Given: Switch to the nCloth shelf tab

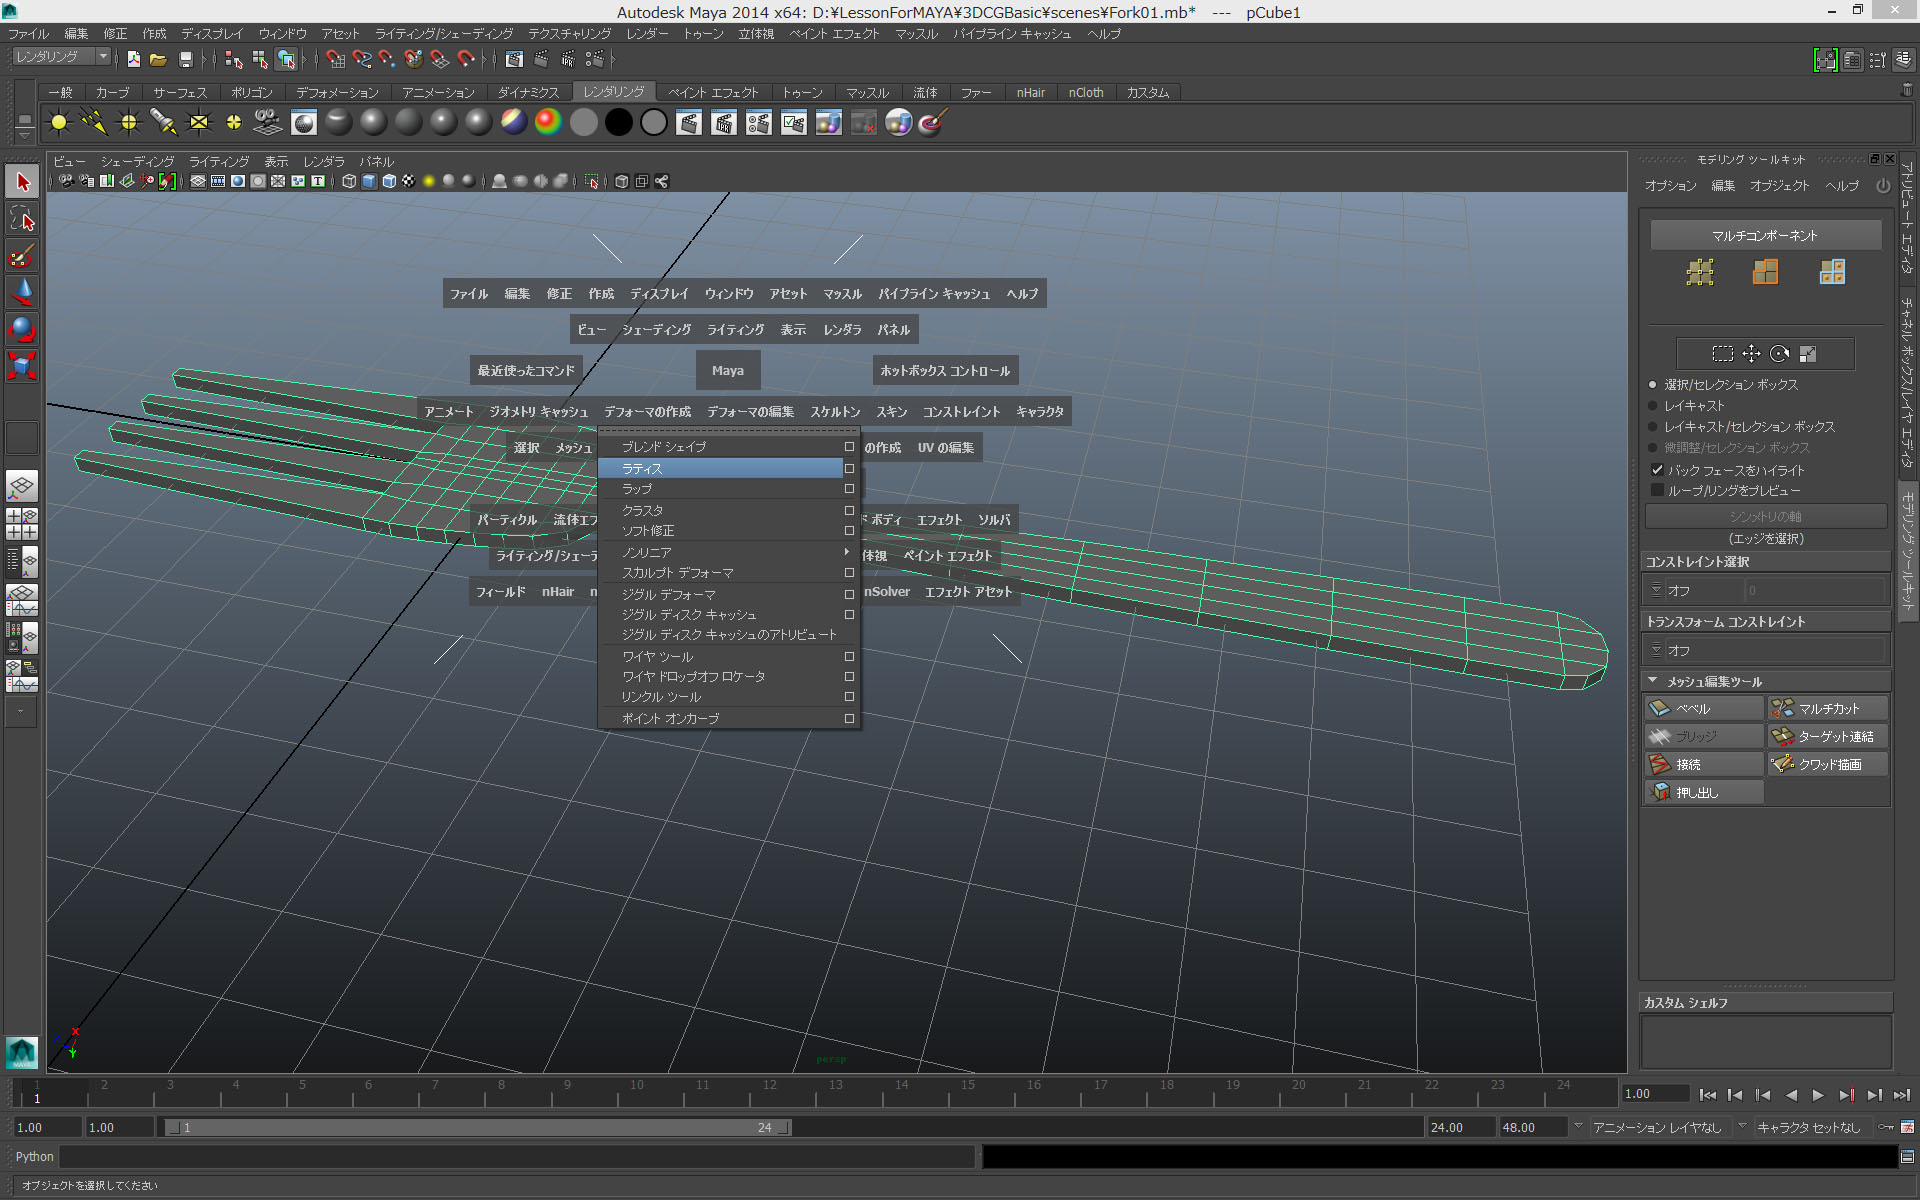Looking at the screenshot, I should (x=1086, y=92).
